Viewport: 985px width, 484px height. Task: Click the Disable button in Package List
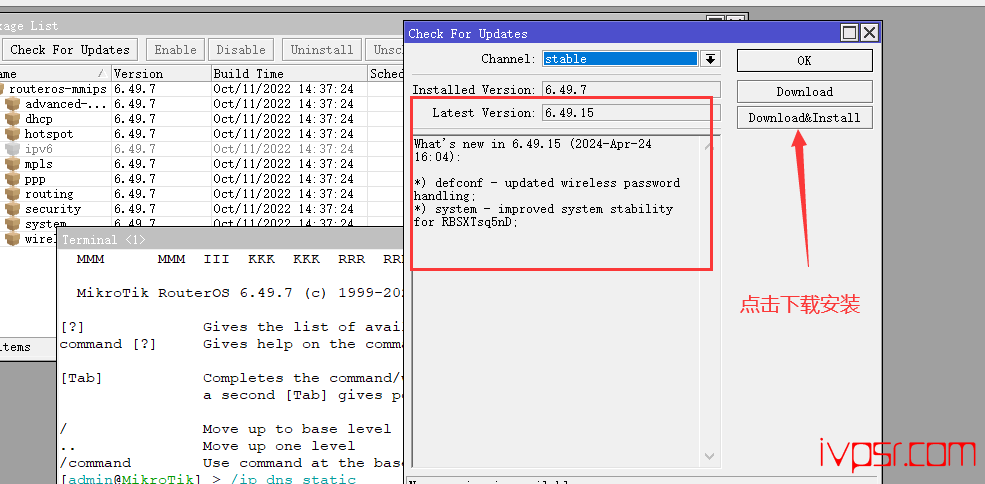(x=241, y=50)
